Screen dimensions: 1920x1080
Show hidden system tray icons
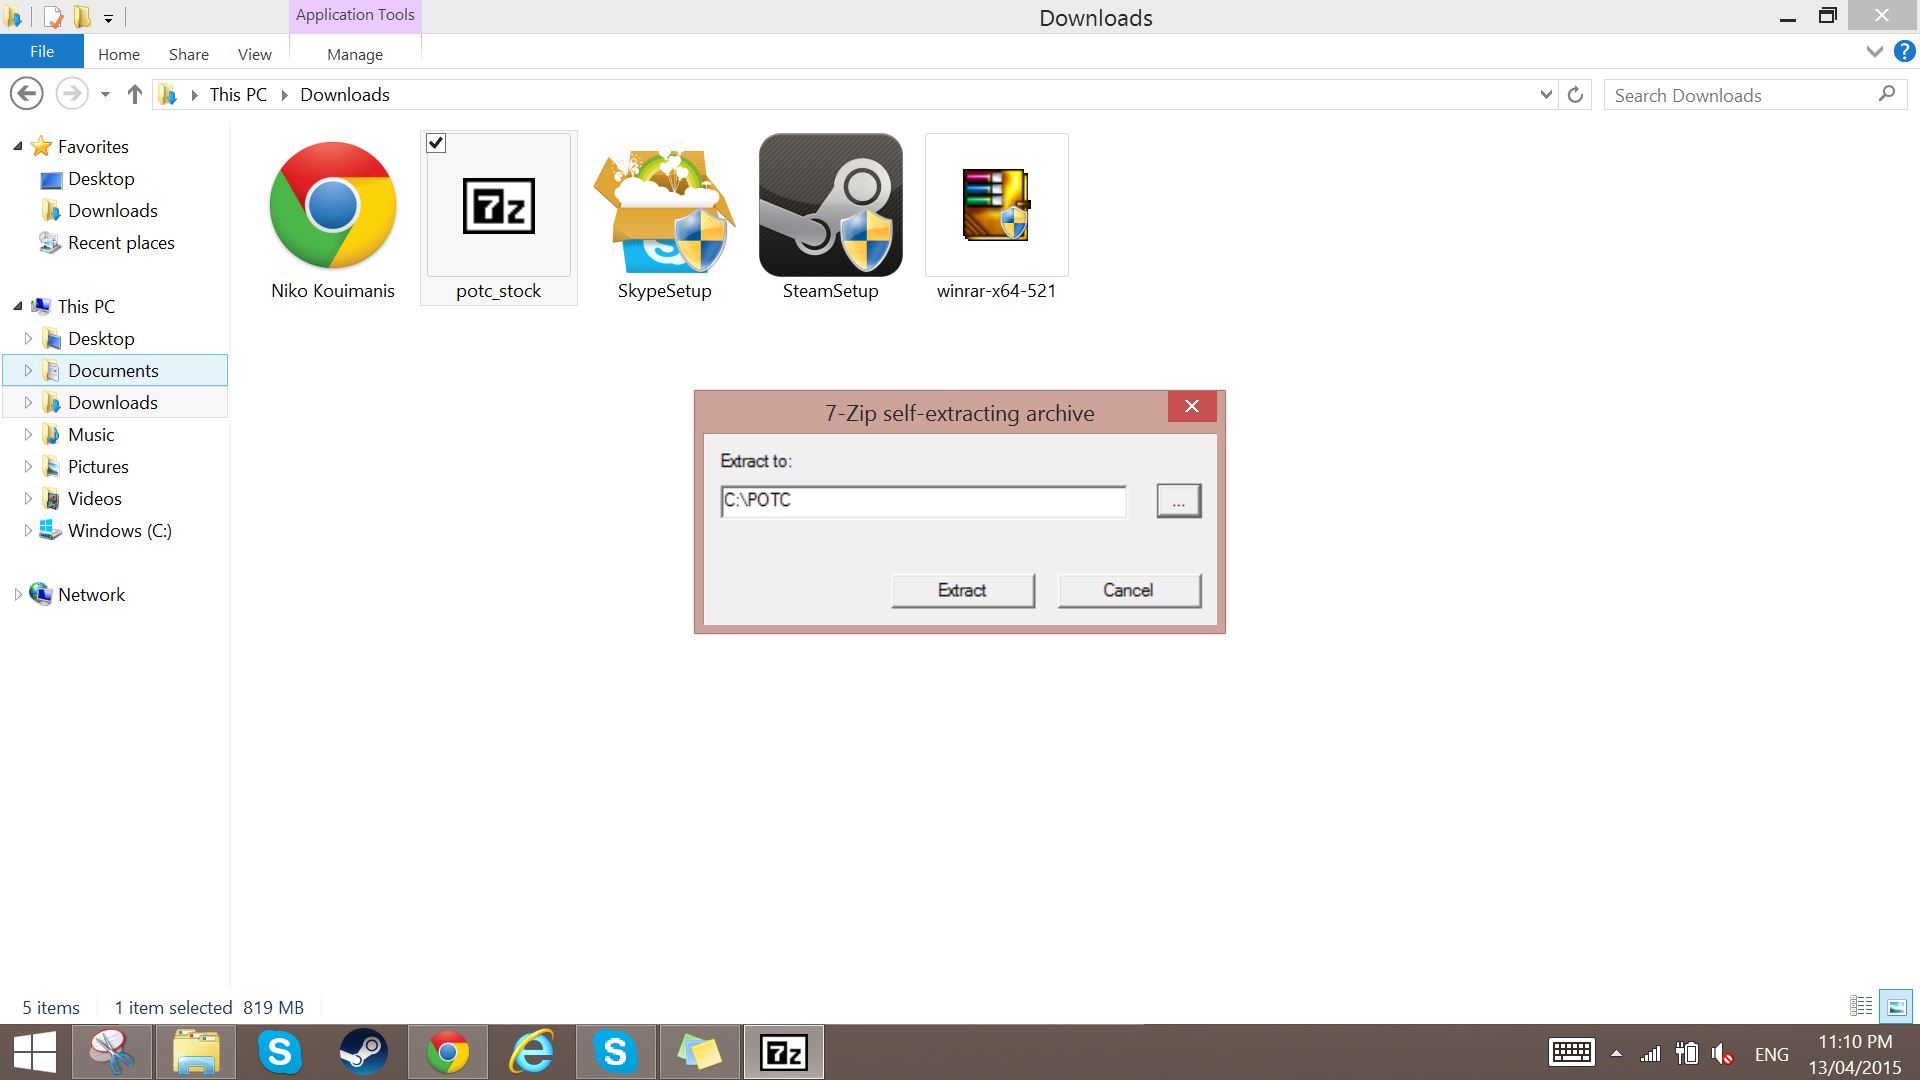pos(1616,1054)
